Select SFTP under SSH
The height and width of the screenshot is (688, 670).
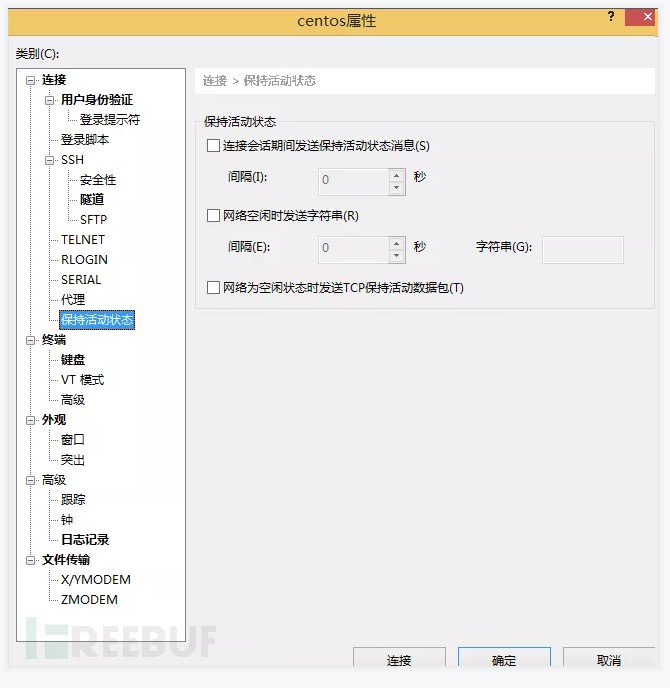coord(93,220)
